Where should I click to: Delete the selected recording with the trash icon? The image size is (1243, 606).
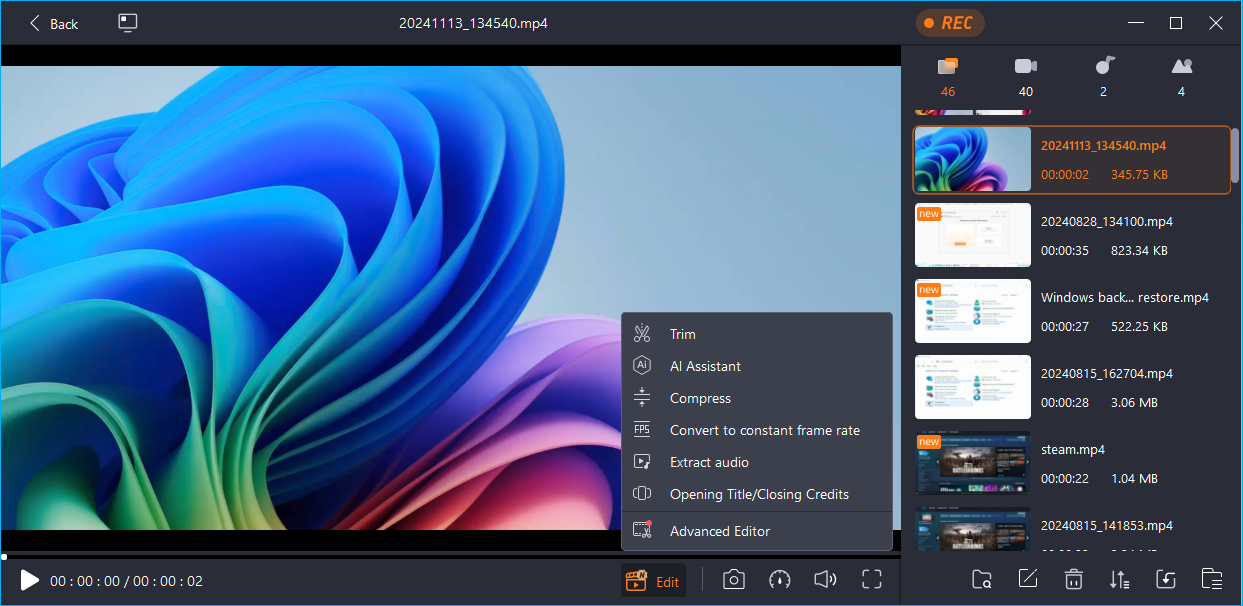click(1074, 579)
